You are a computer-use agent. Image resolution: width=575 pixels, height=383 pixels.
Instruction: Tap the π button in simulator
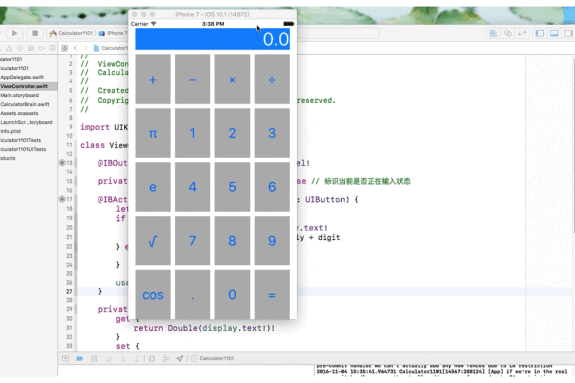point(153,133)
